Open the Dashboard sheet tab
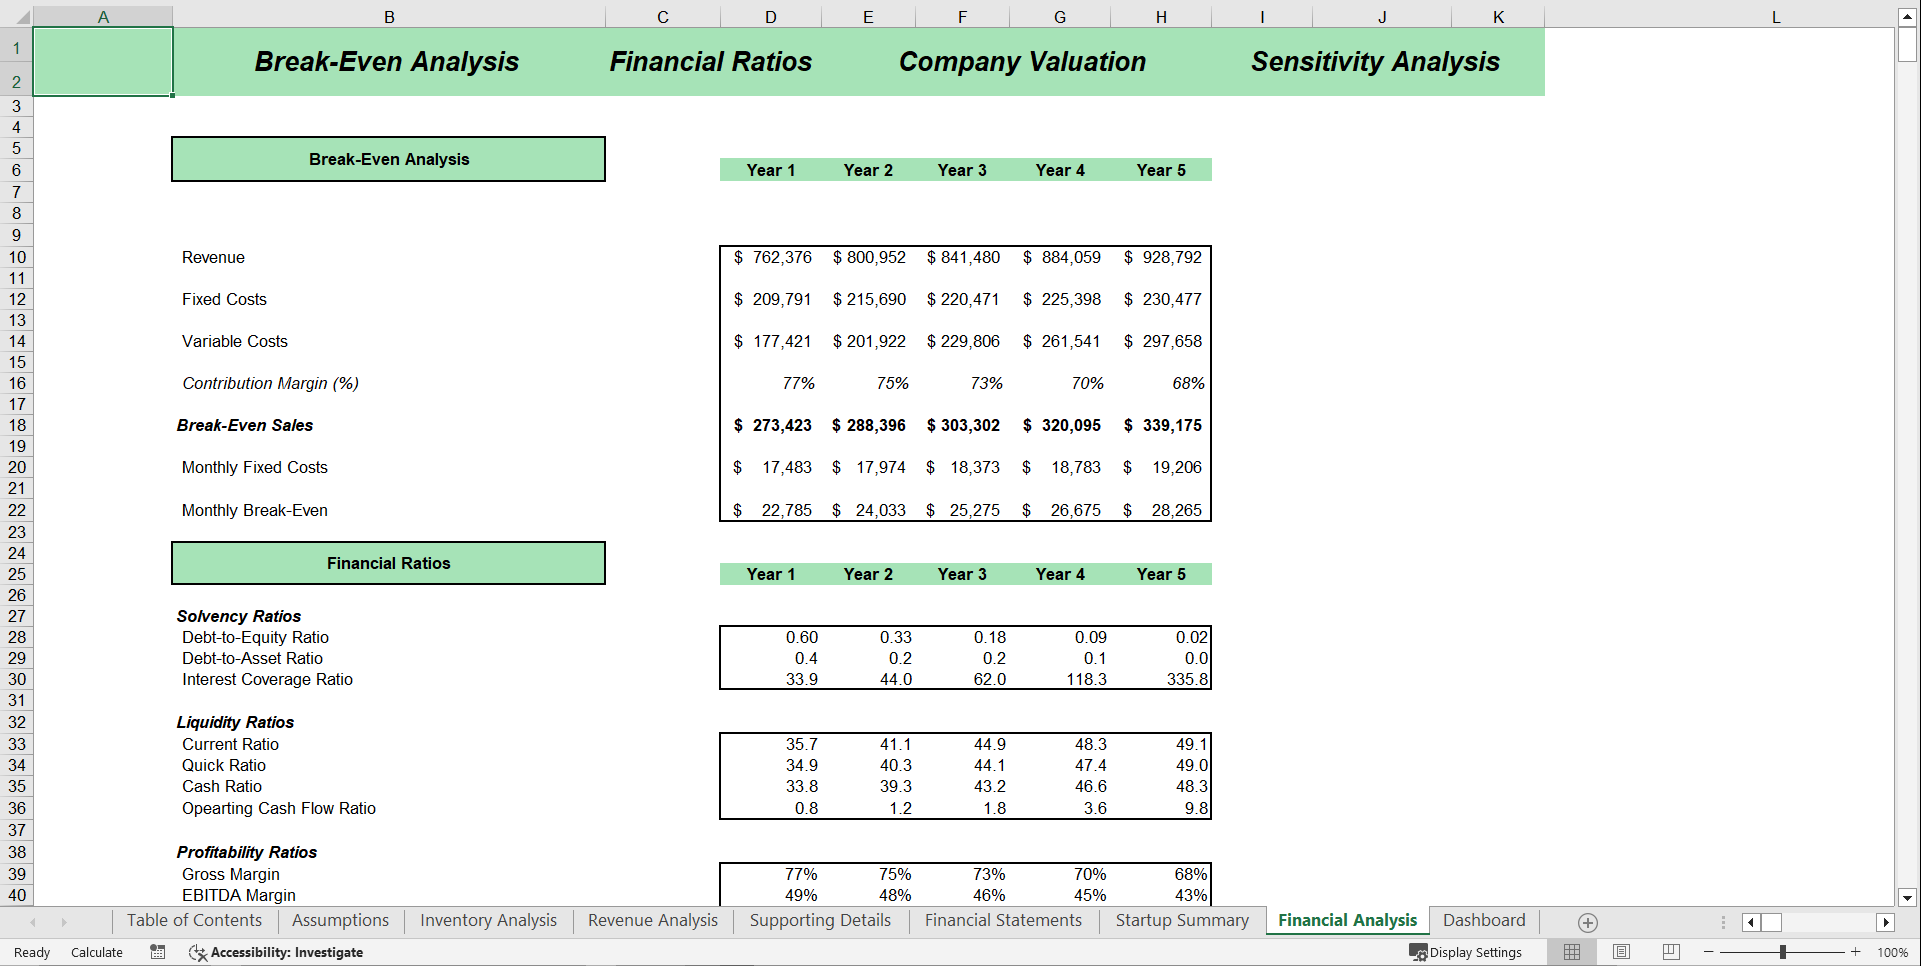This screenshot has width=1921, height=966. coord(1484,920)
